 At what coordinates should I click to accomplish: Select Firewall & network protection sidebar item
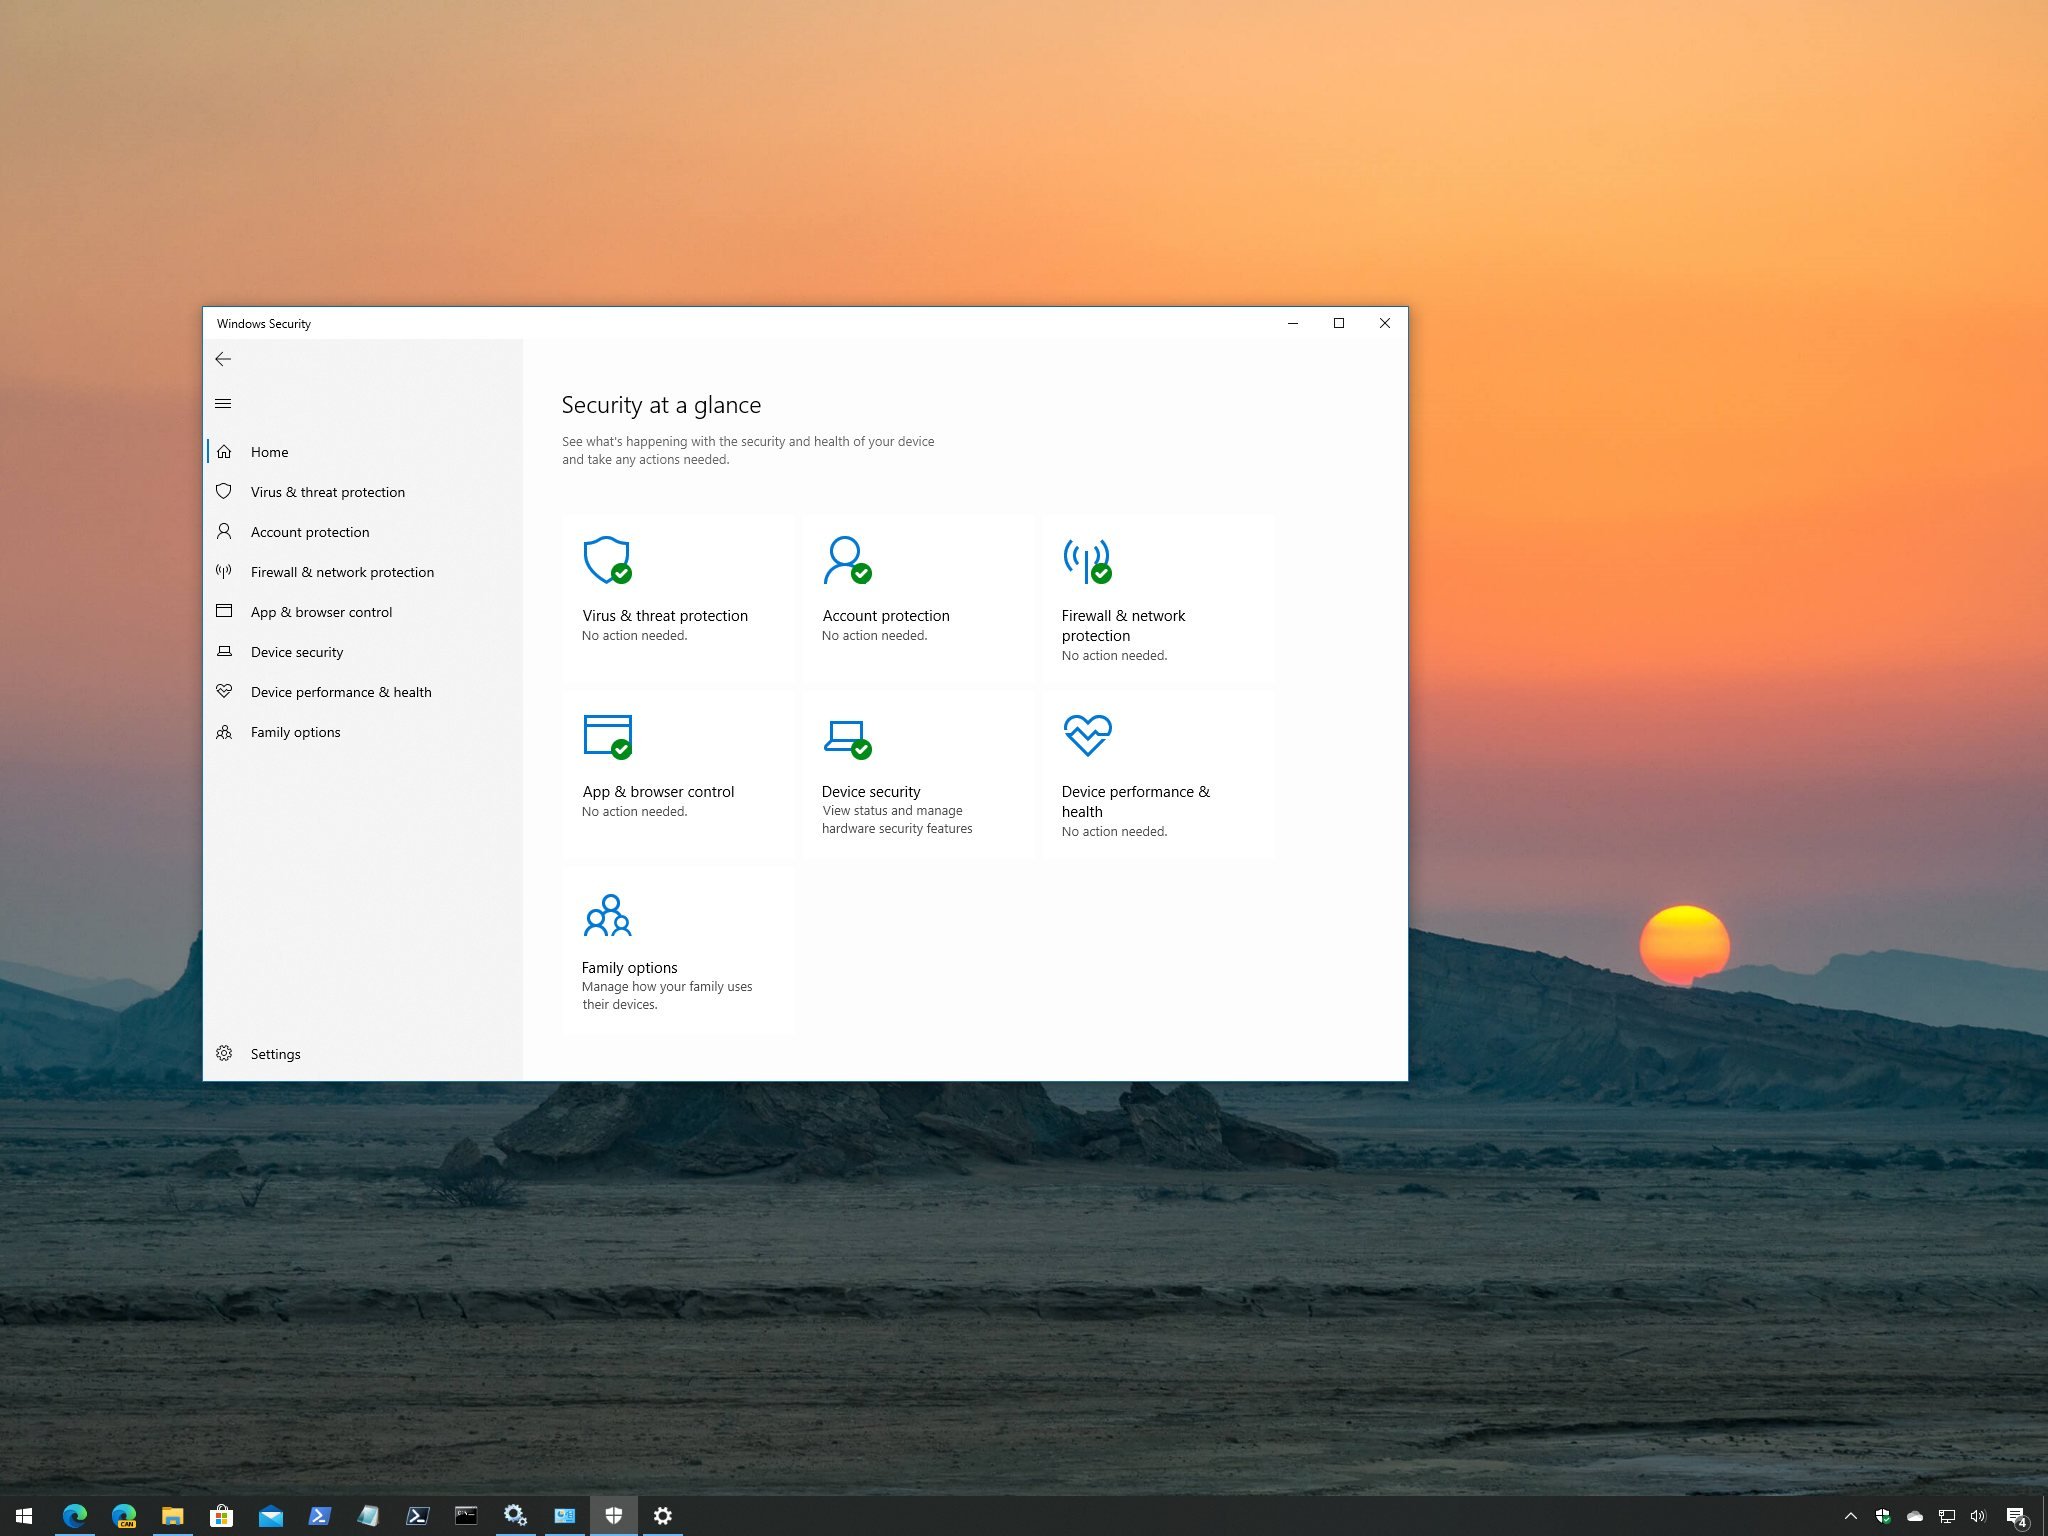pyautogui.click(x=343, y=571)
